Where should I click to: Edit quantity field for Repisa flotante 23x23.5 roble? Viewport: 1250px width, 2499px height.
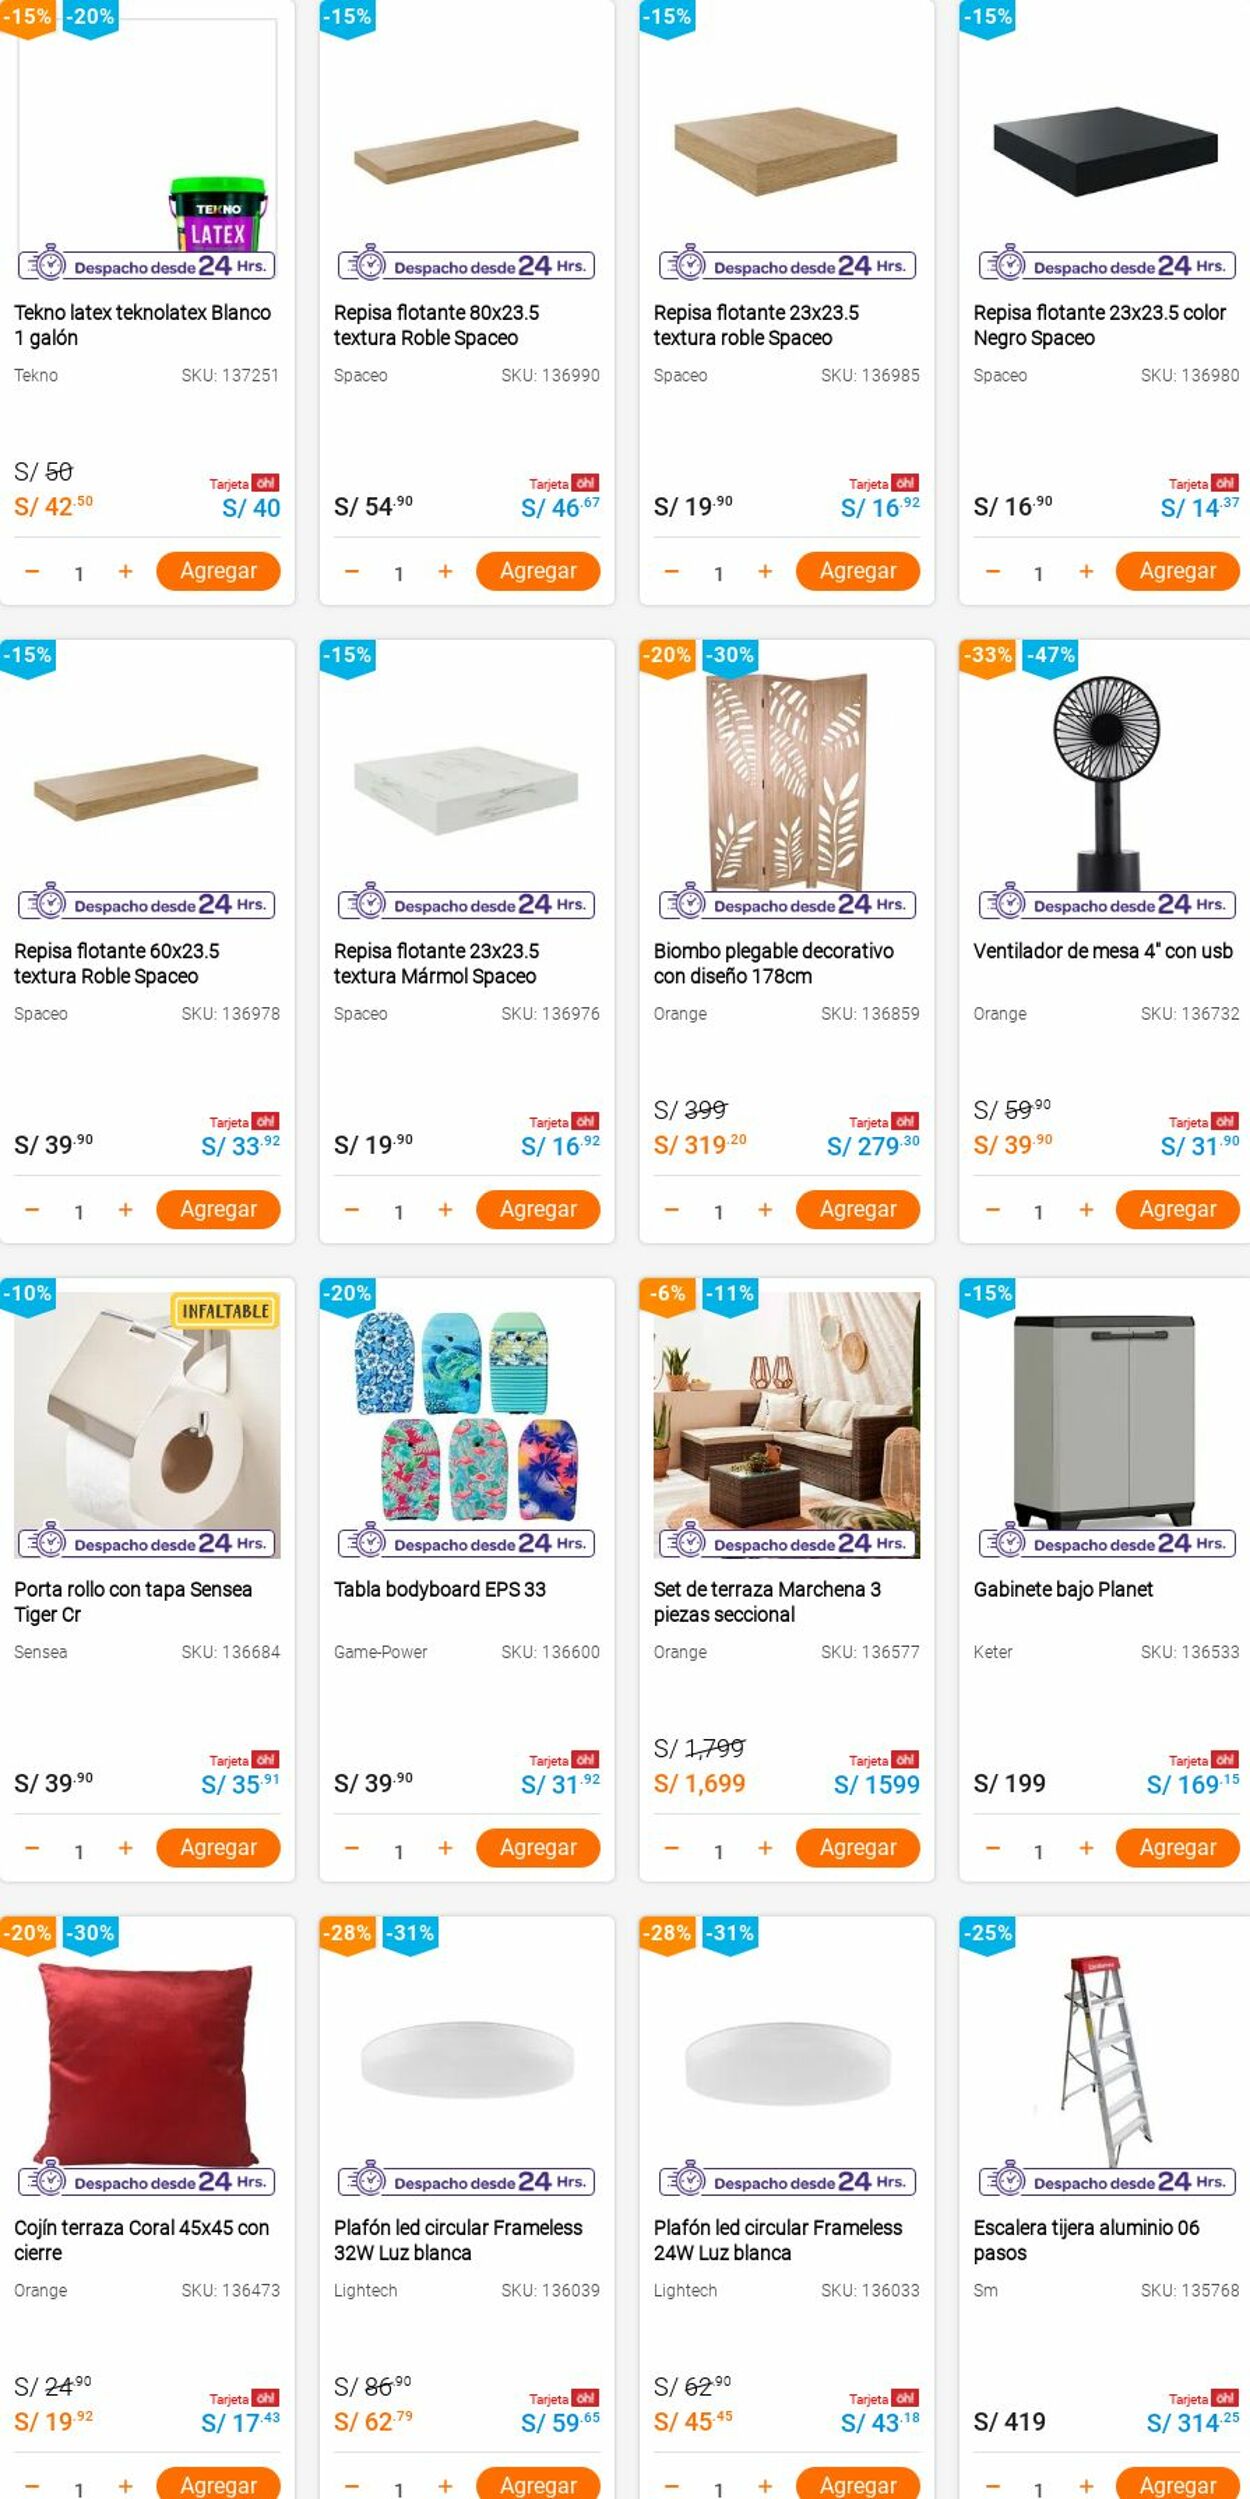coord(718,573)
